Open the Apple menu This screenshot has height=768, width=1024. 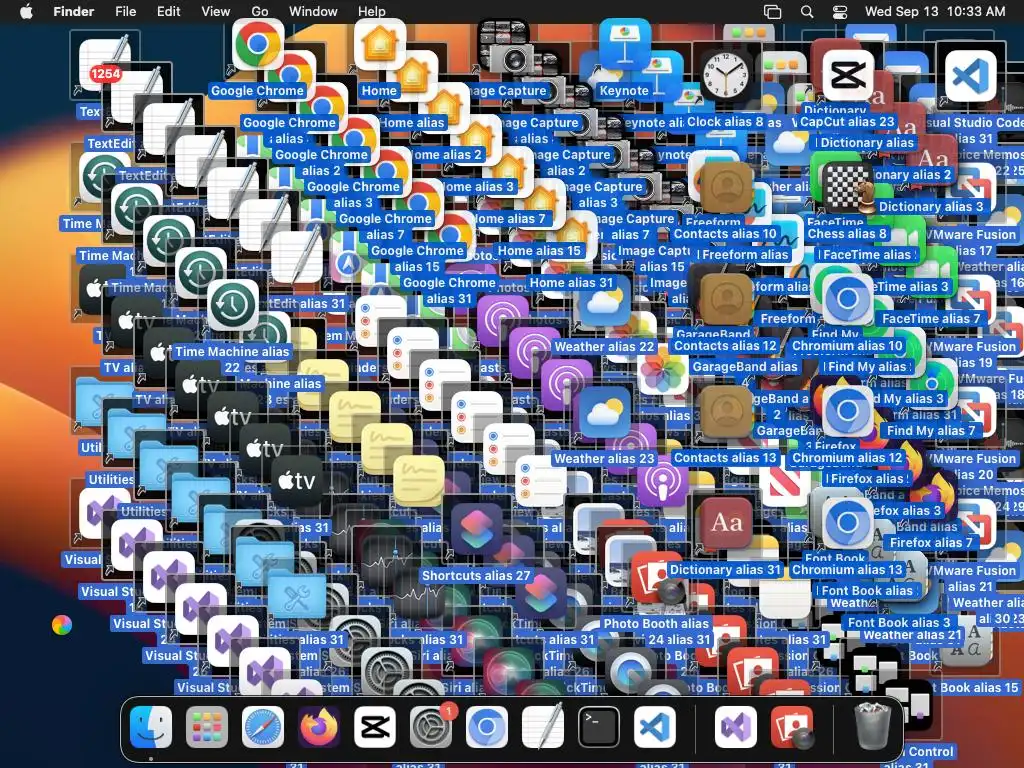pos(26,11)
